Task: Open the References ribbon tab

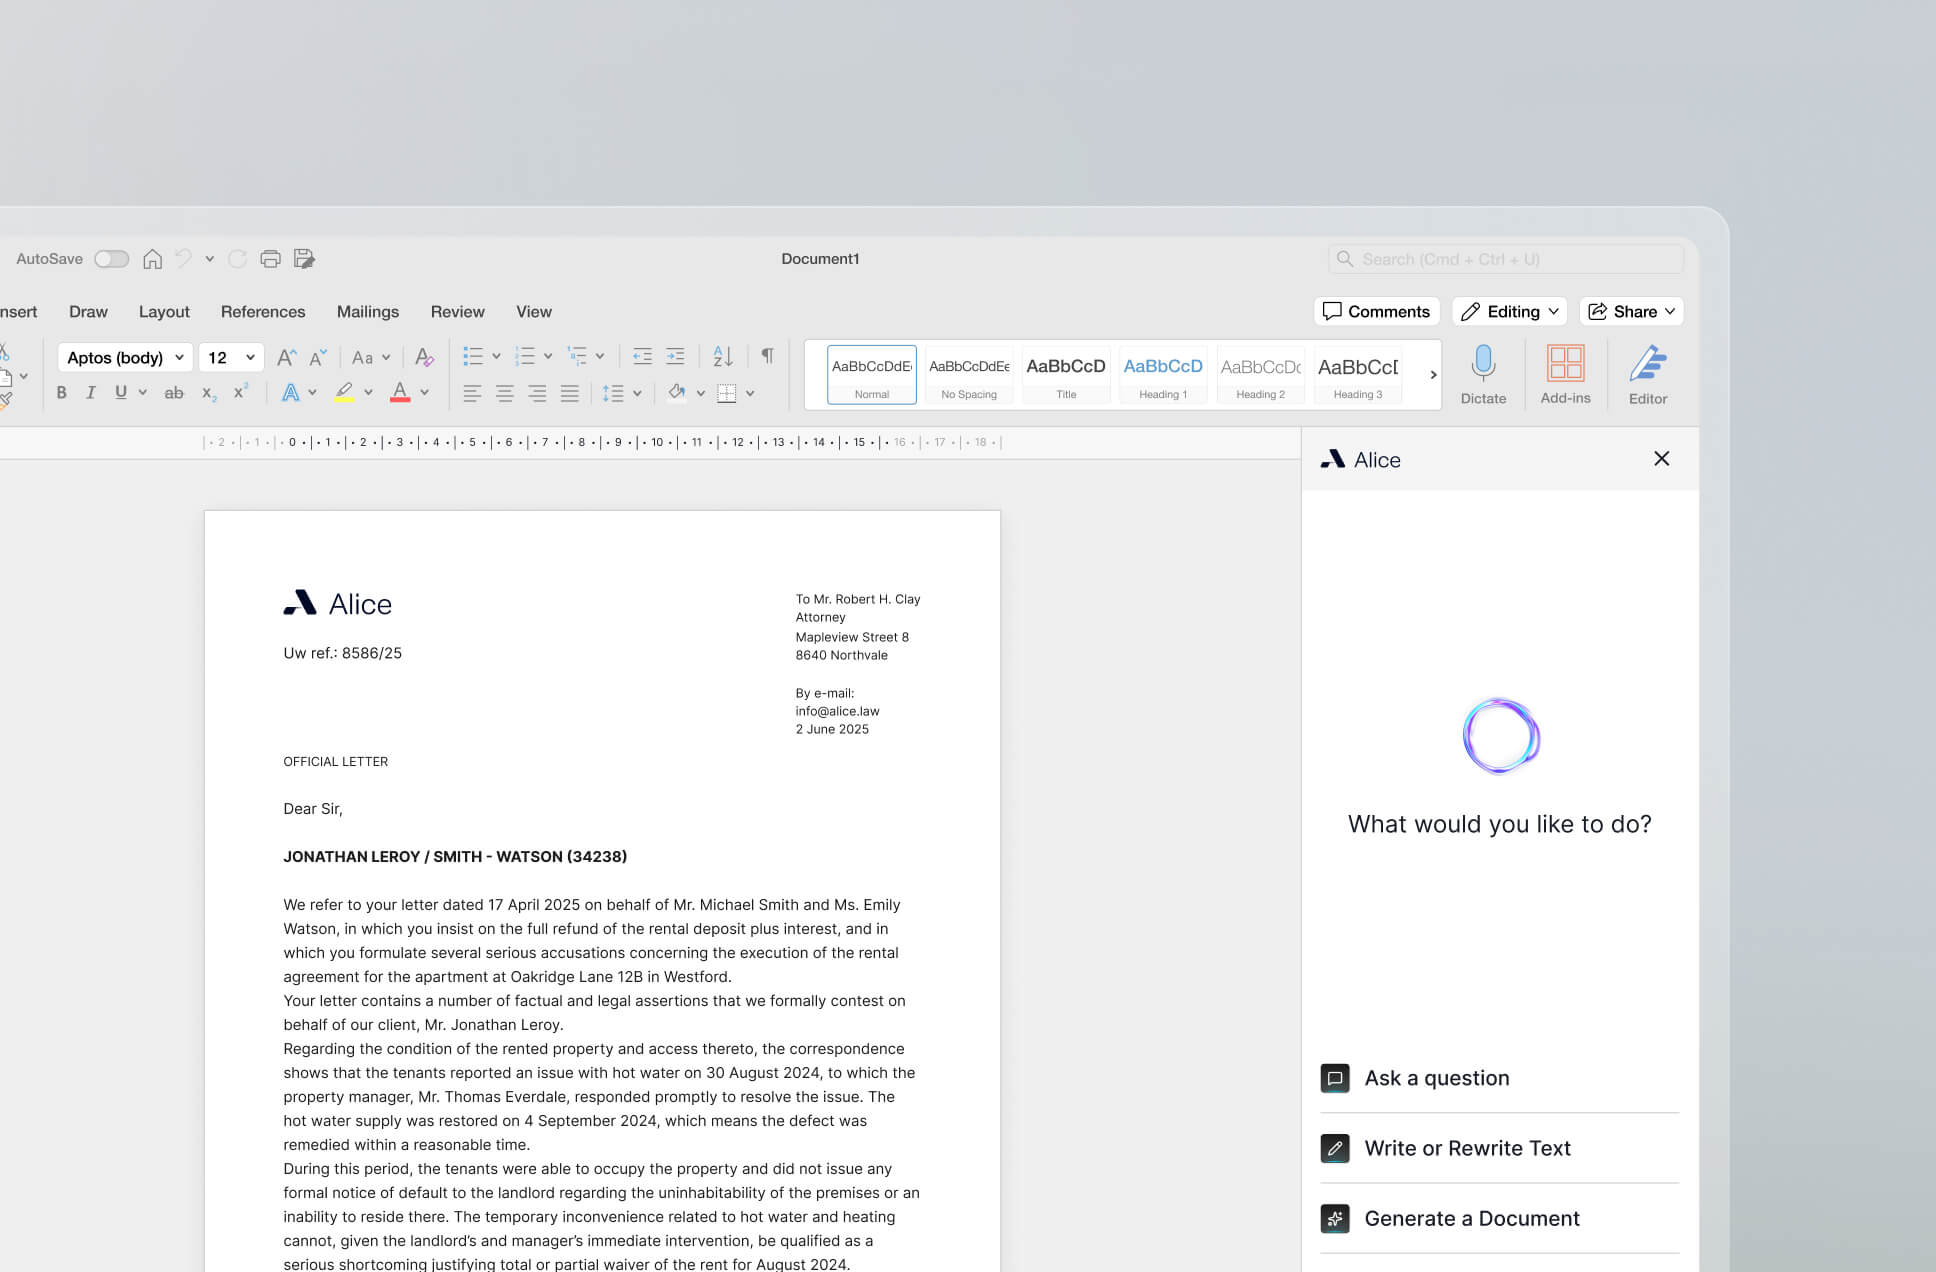Action: coord(263,312)
